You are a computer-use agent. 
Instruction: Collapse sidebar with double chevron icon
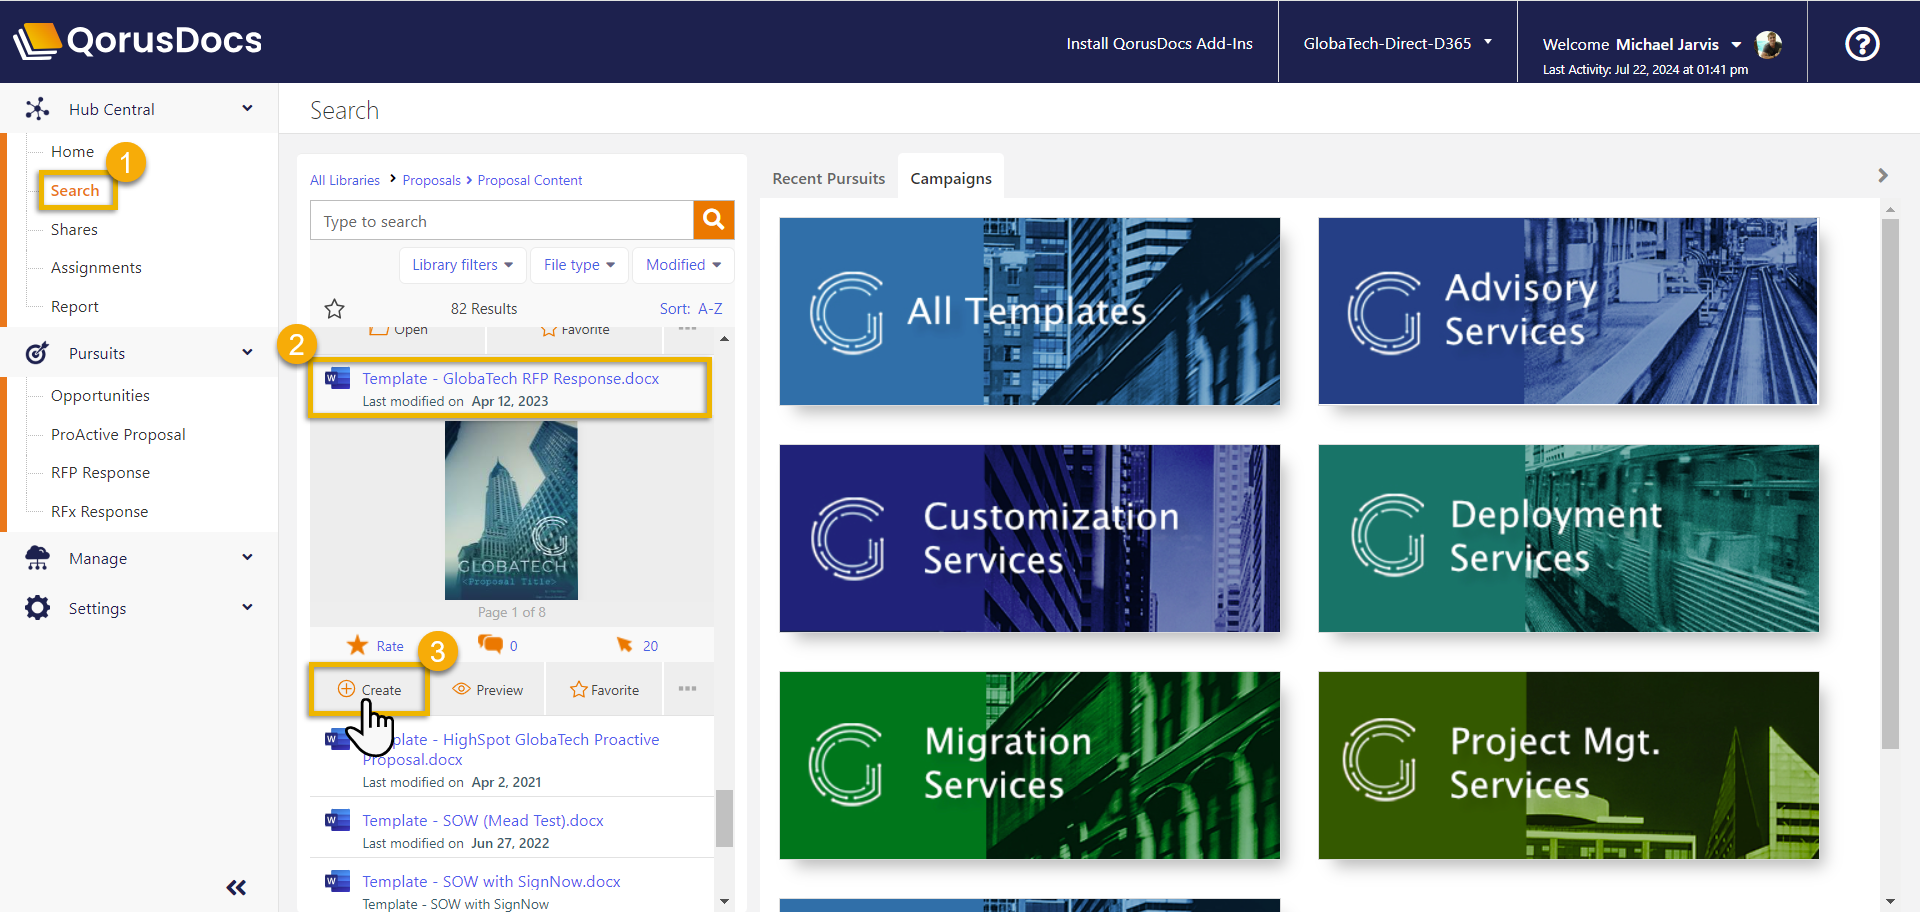tap(236, 887)
